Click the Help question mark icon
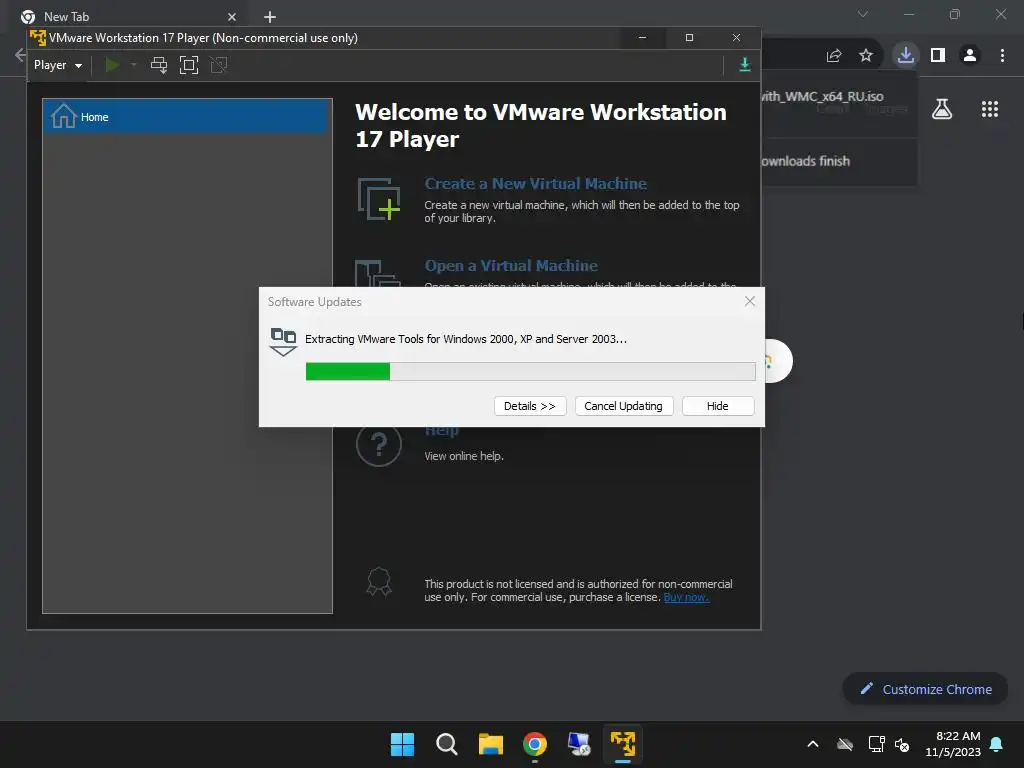This screenshot has height=768, width=1024. 379,444
